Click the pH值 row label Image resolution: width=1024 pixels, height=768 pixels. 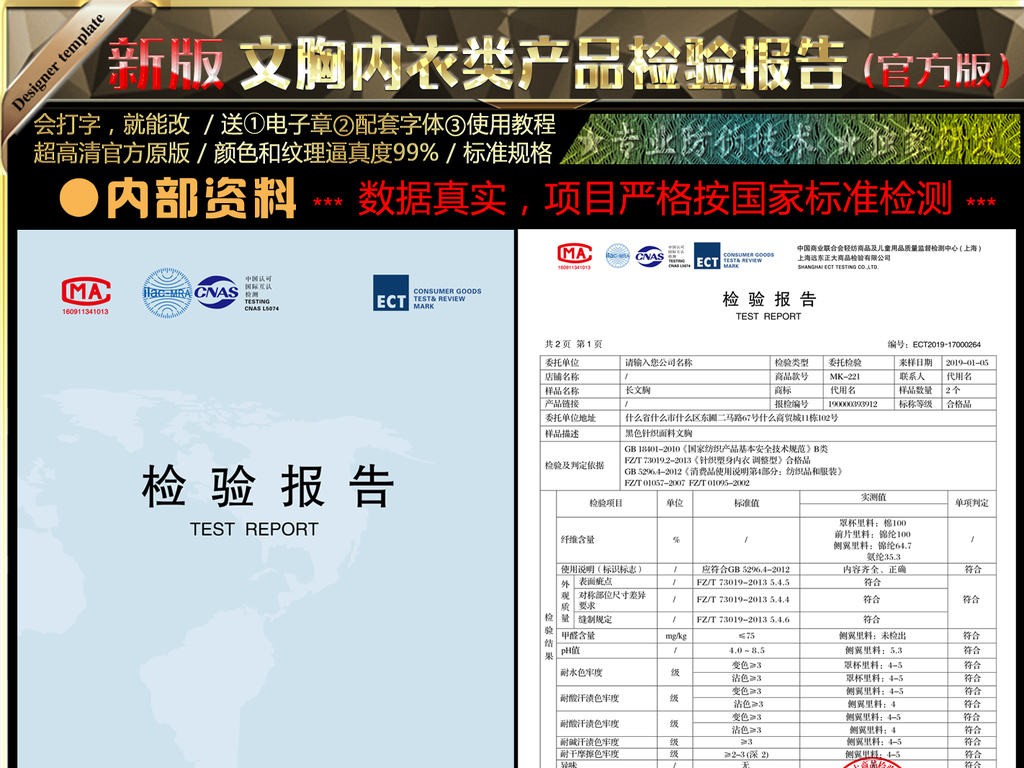coord(570,650)
